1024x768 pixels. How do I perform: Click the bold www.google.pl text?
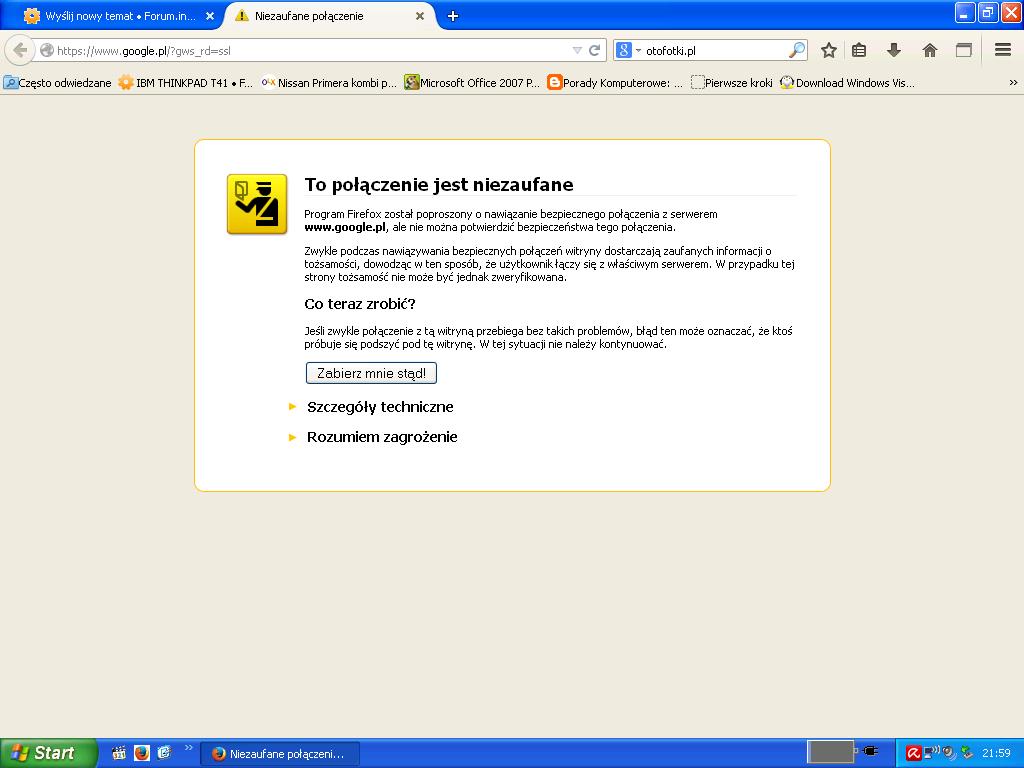pyautogui.click(x=345, y=227)
